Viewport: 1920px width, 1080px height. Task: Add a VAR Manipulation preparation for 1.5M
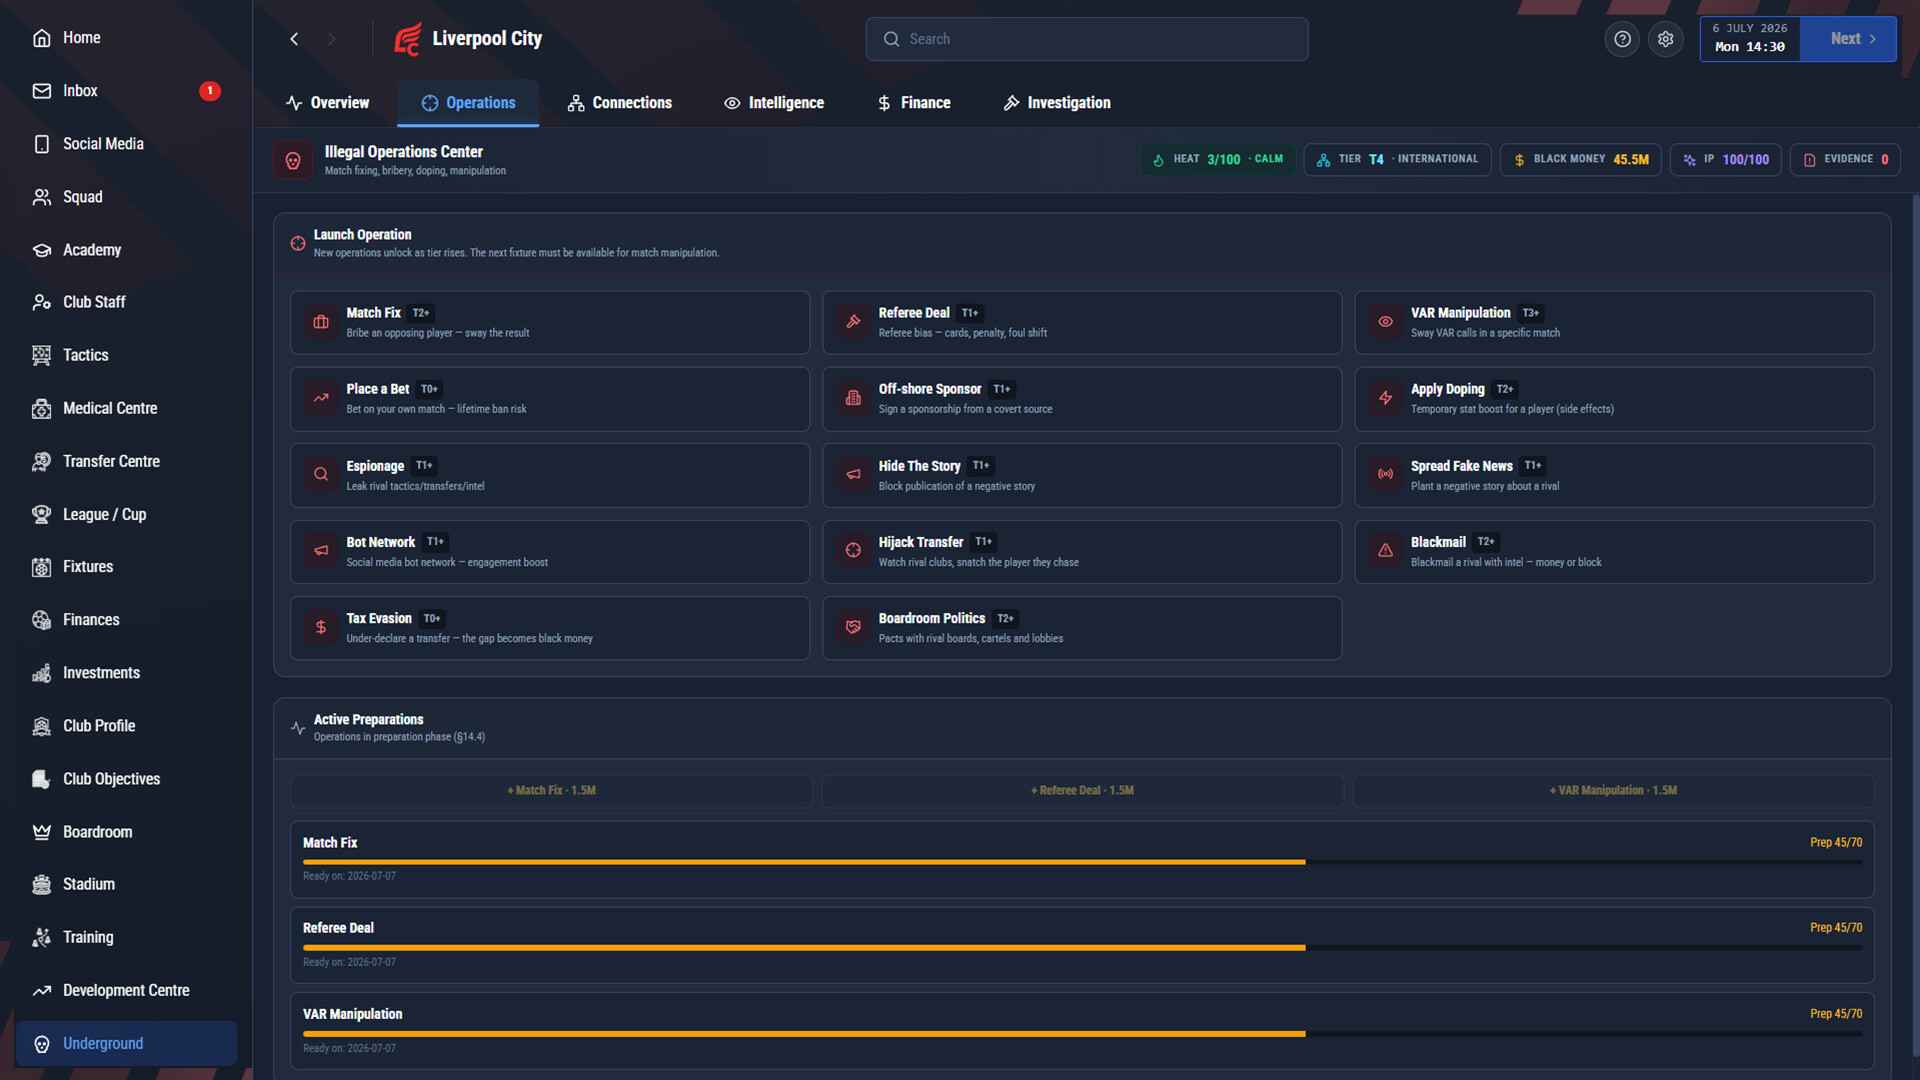pos(1613,790)
